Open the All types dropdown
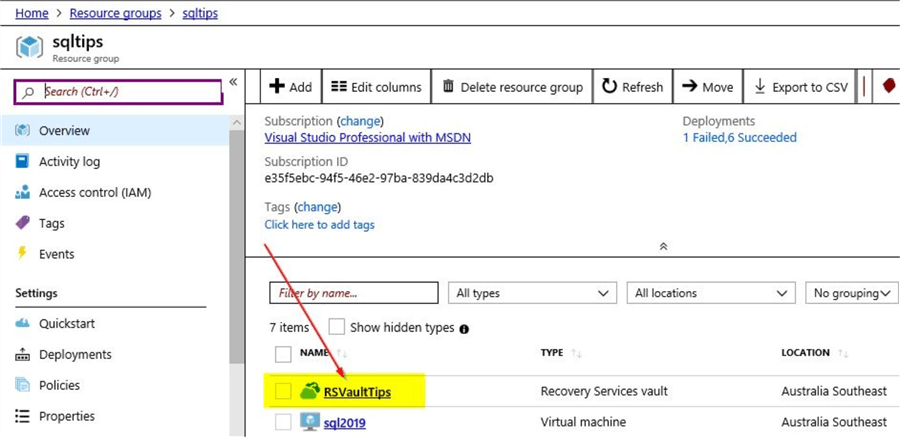This screenshot has height=437, width=900. click(x=532, y=293)
